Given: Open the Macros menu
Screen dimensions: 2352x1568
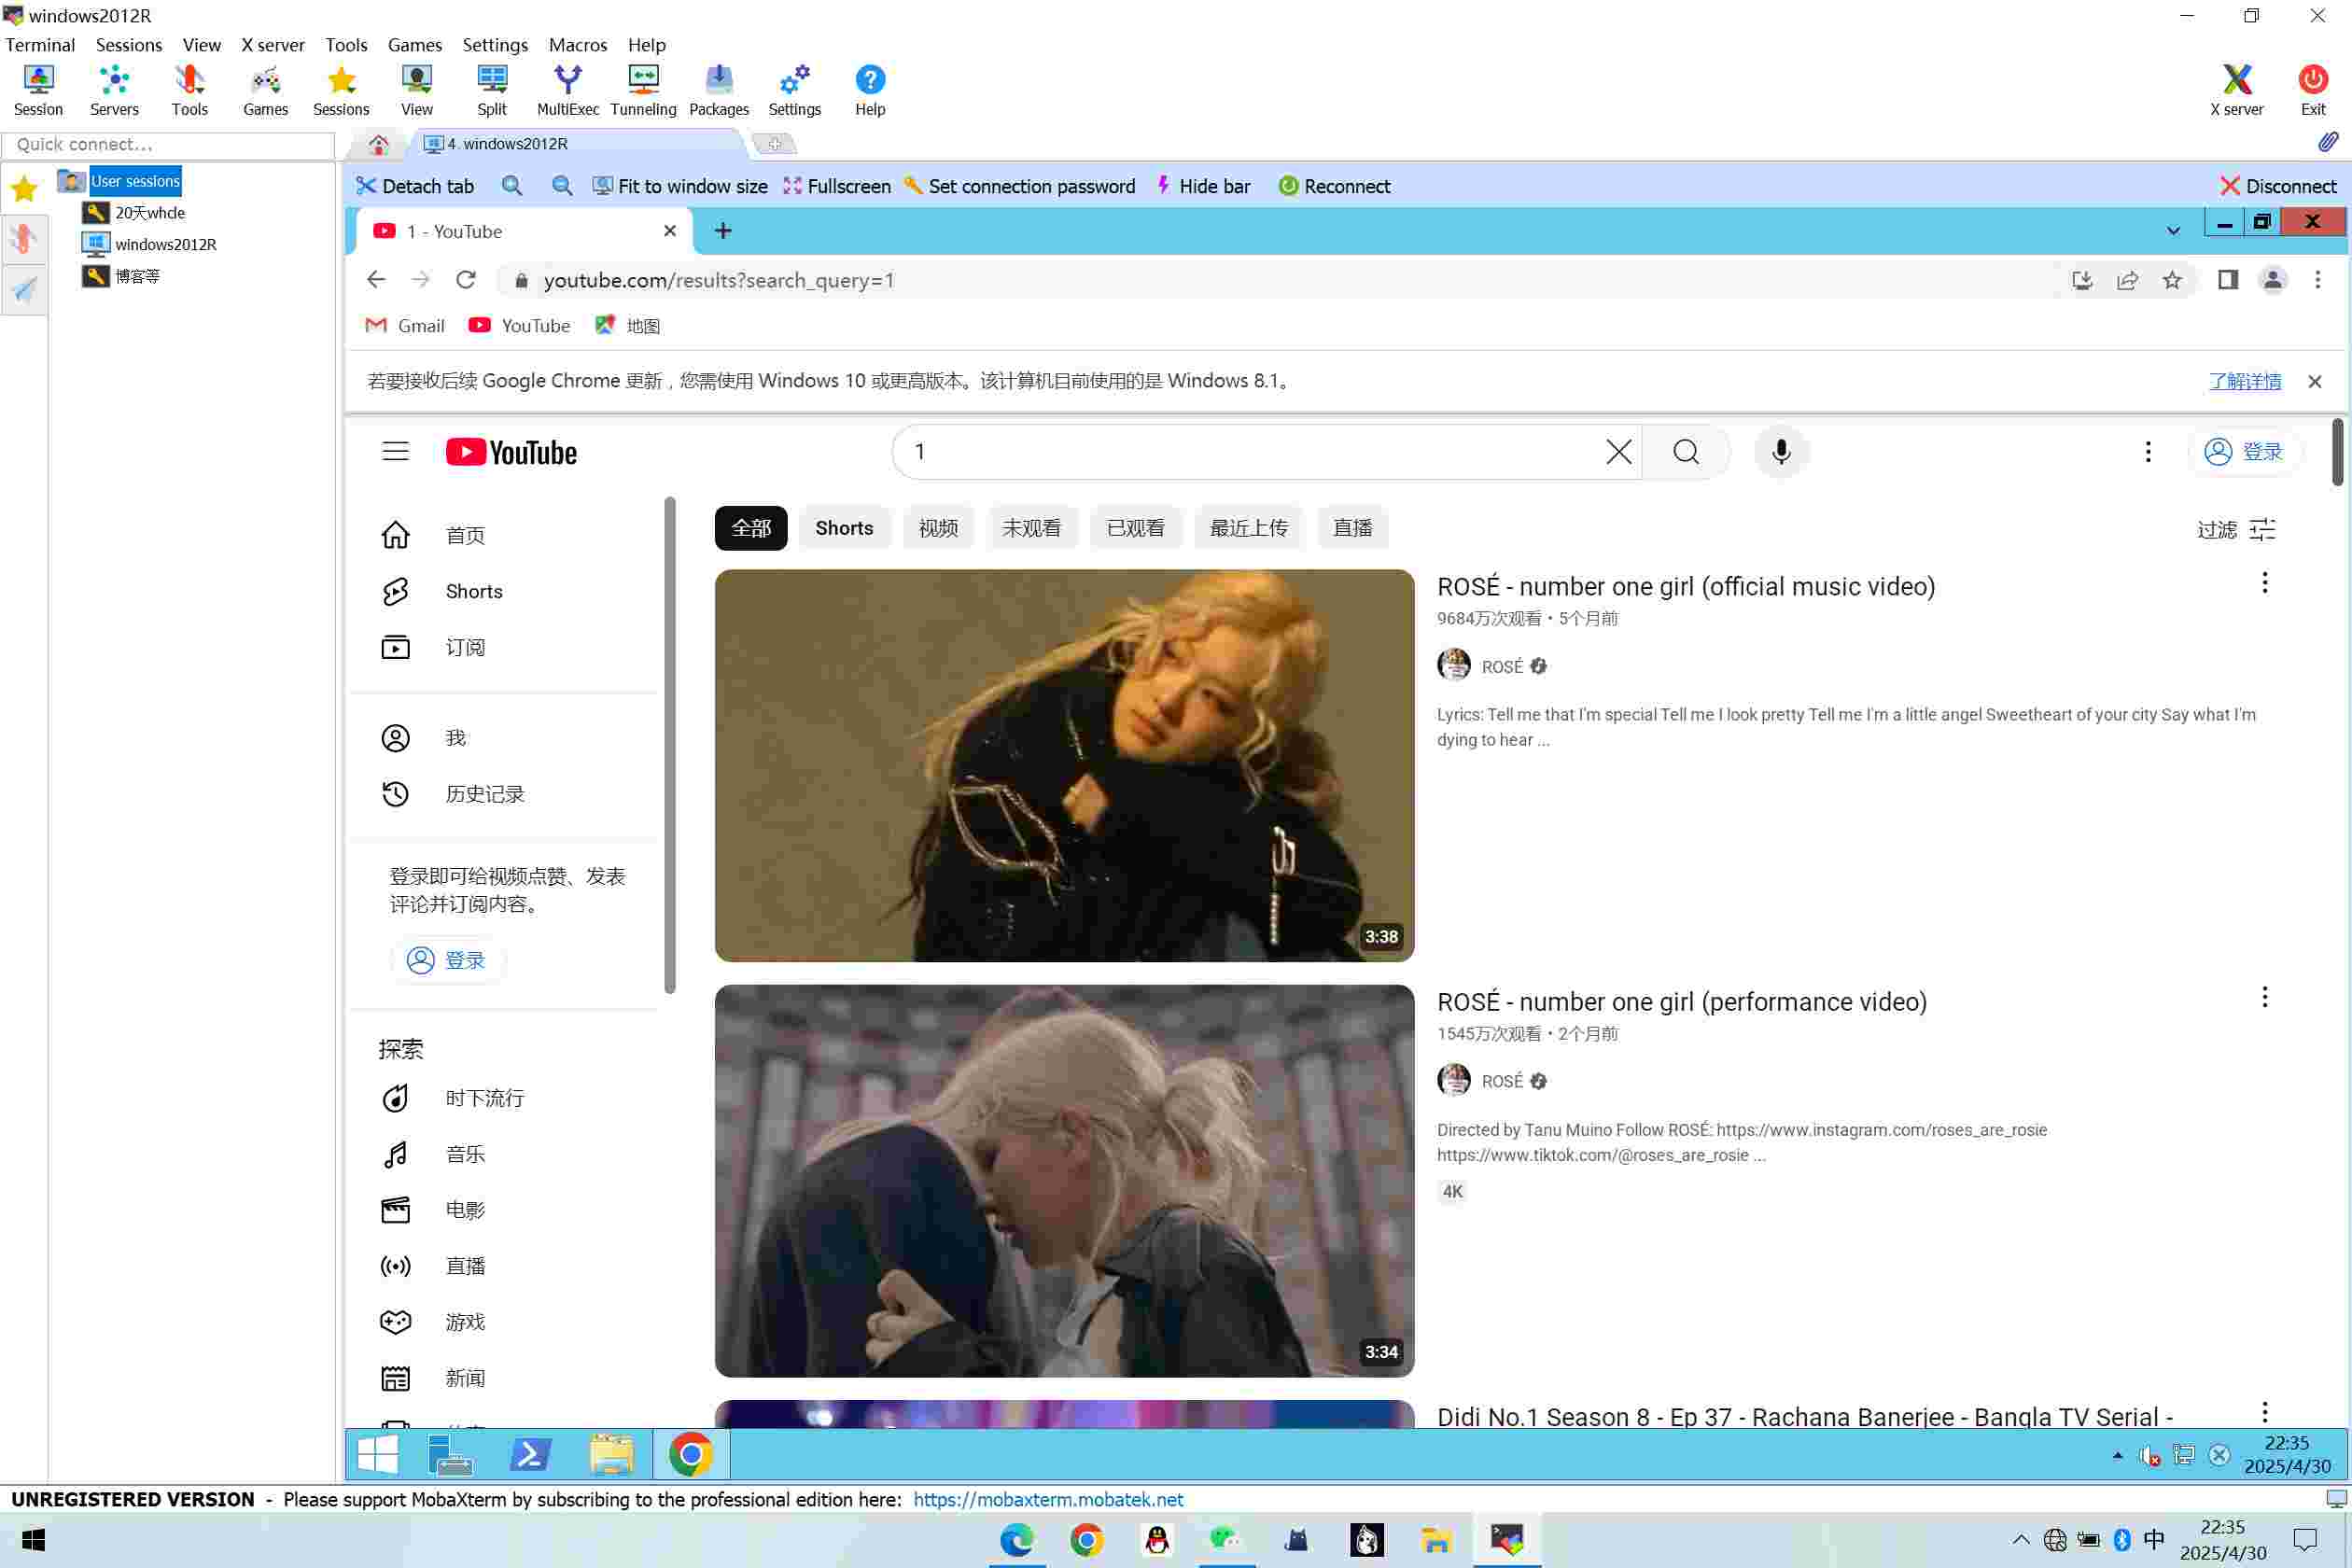Looking at the screenshot, I should (577, 45).
